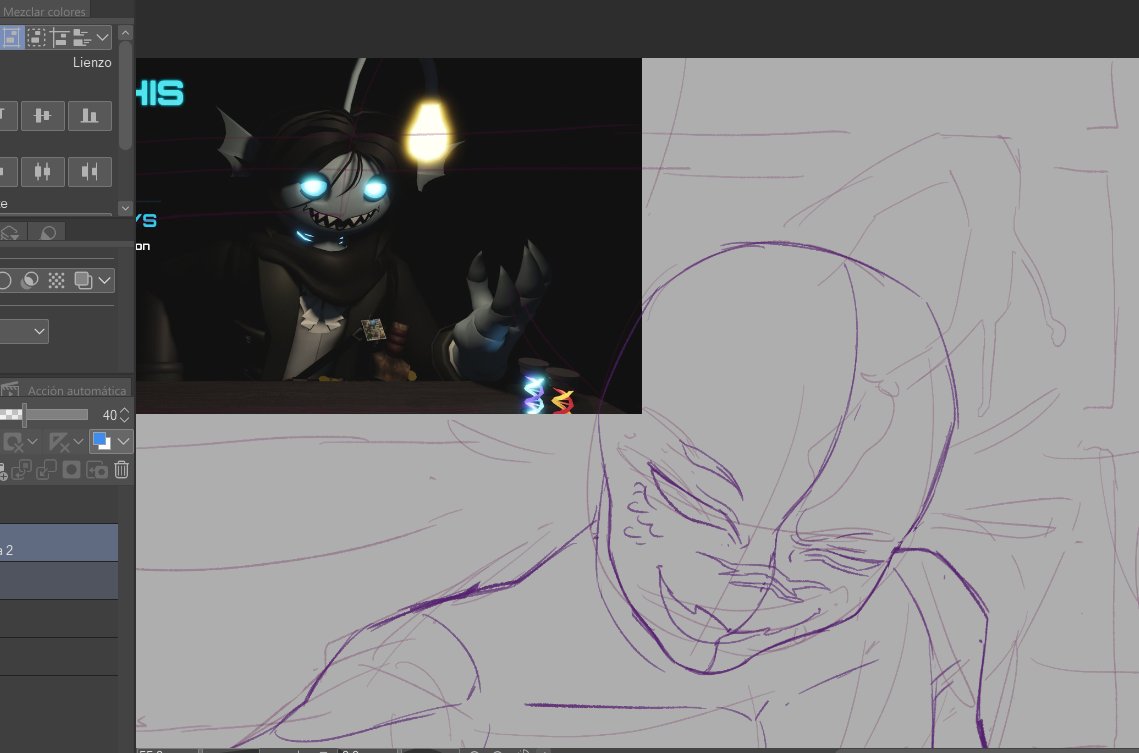Open the Mezclar colores tab
This screenshot has width=1139, height=753.
[44, 11]
